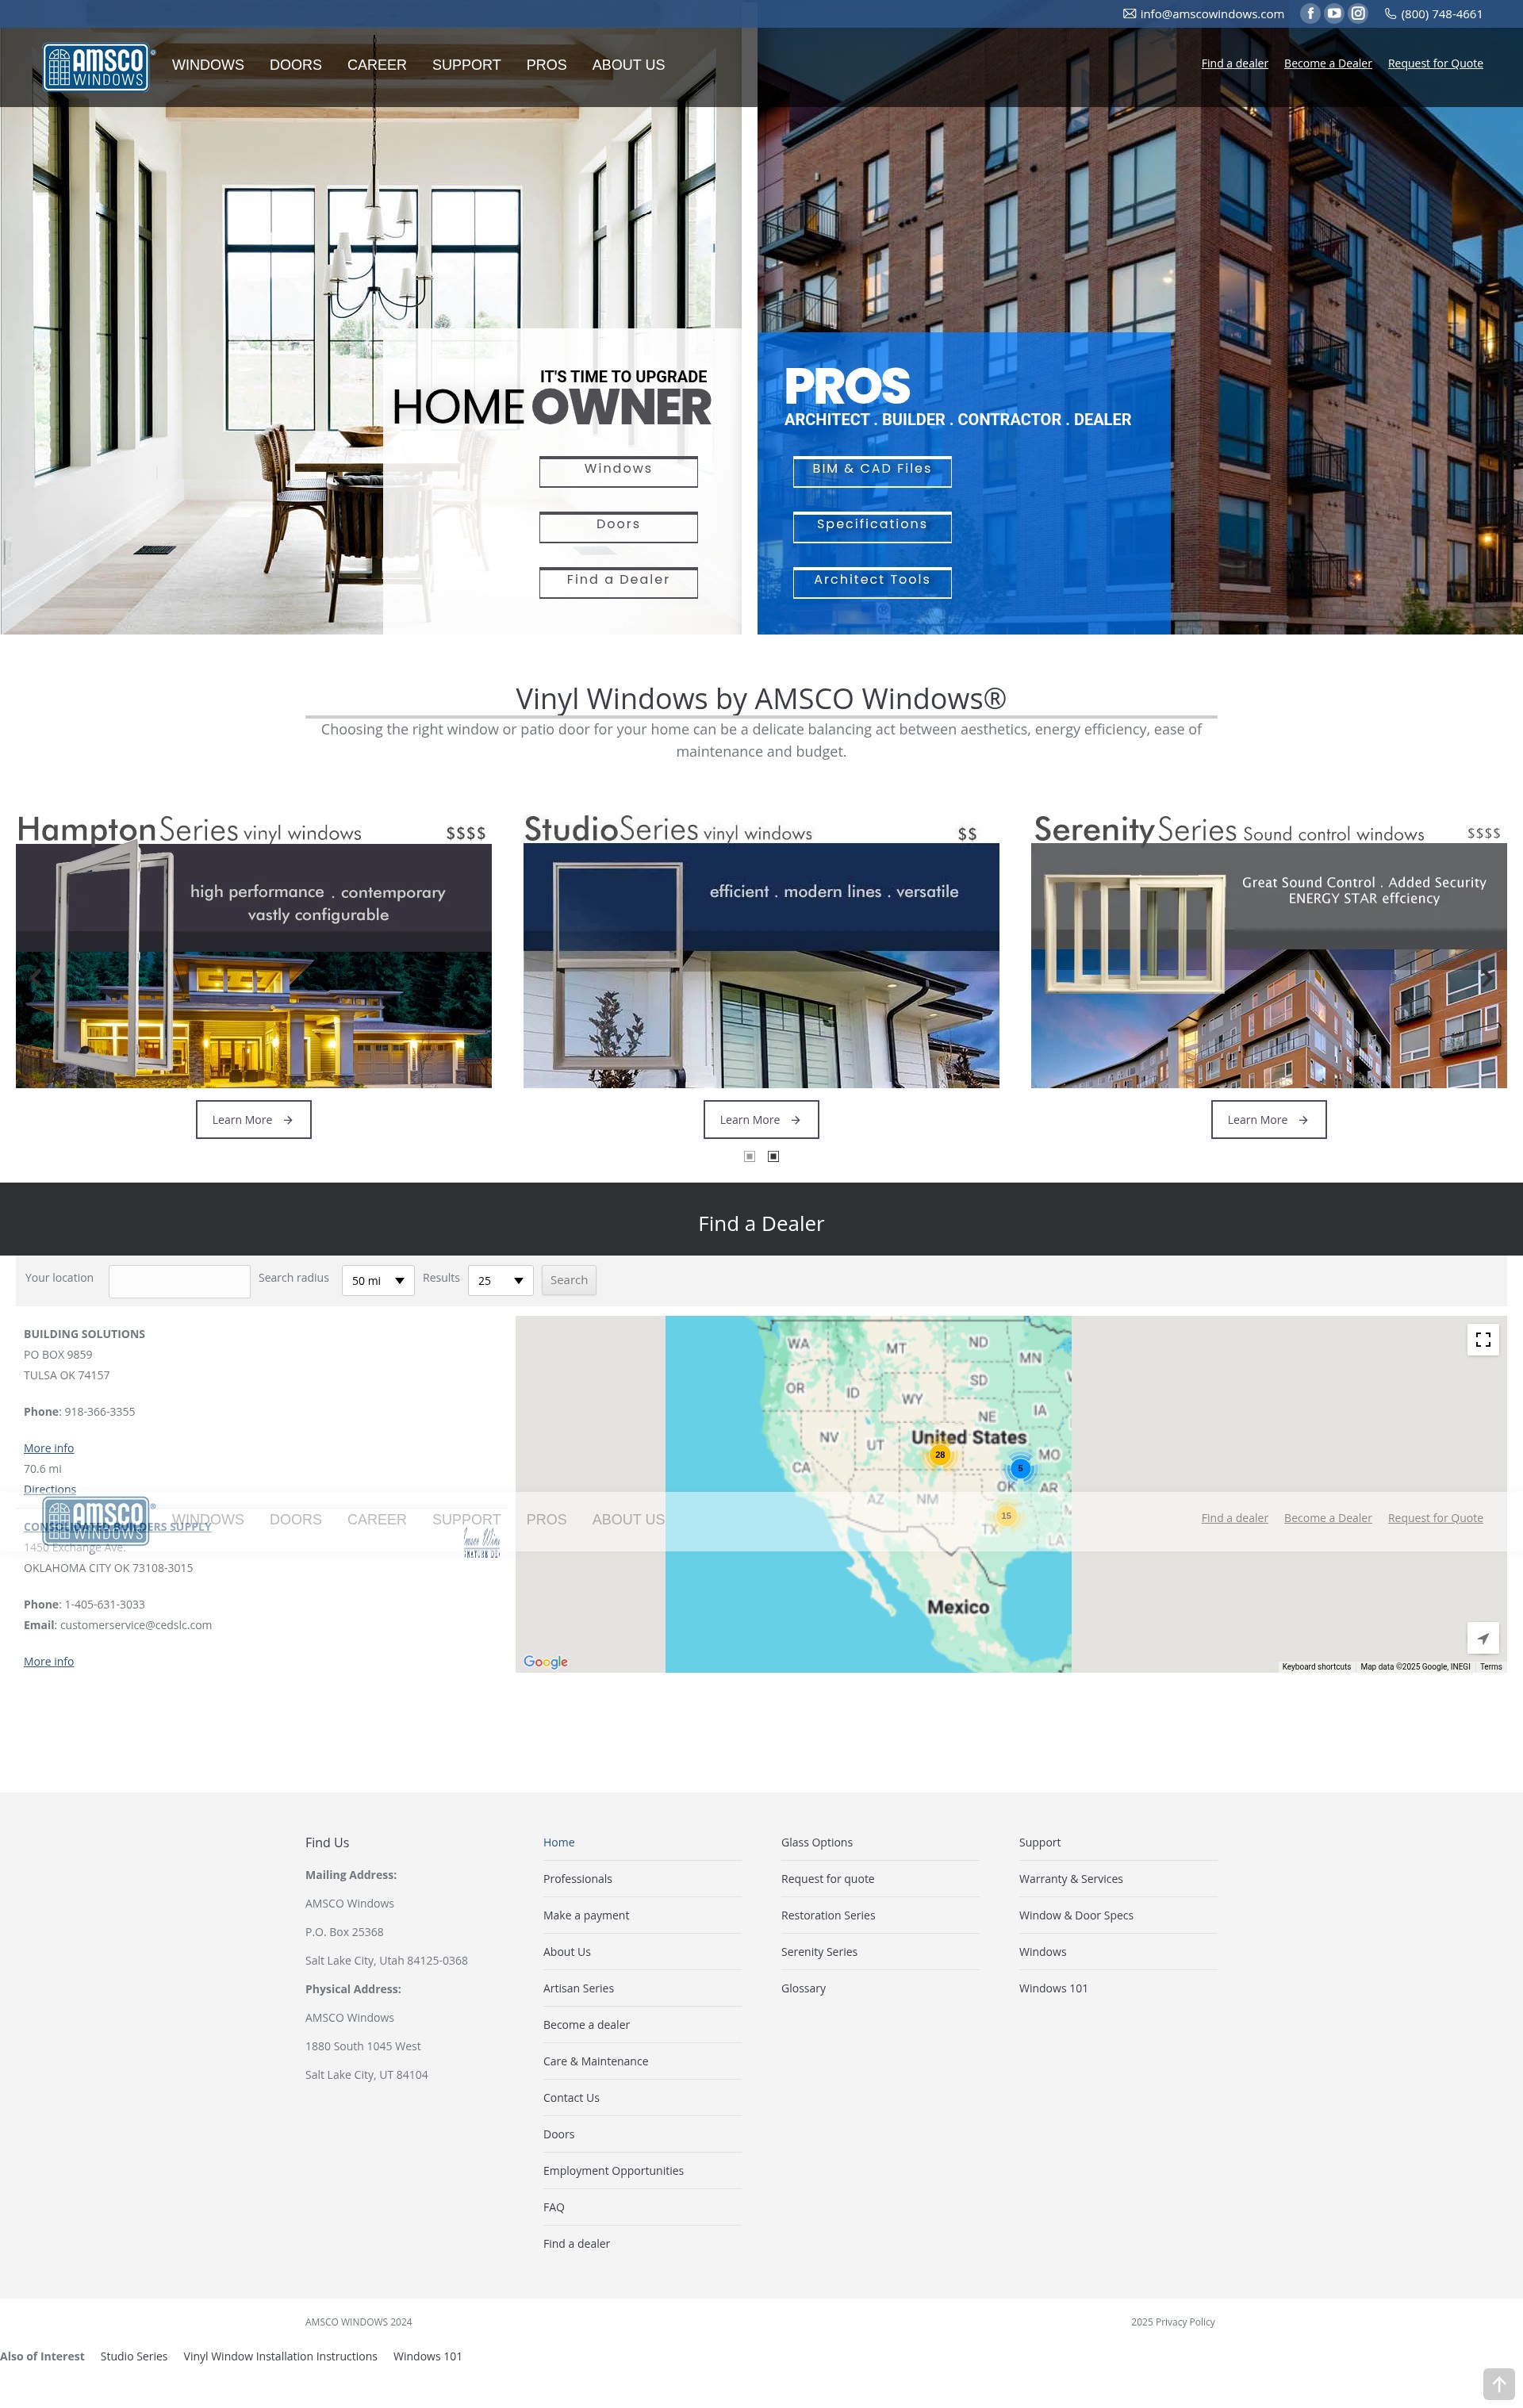Click the Windows button under Homeowner
This screenshot has height=2408, width=1523.
point(618,471)
